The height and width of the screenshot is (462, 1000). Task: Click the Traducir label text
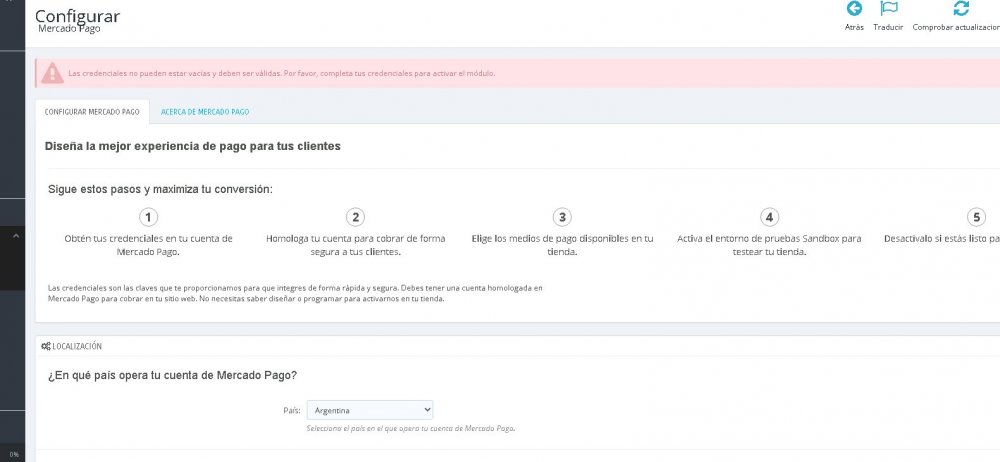[x=888, y=27]
